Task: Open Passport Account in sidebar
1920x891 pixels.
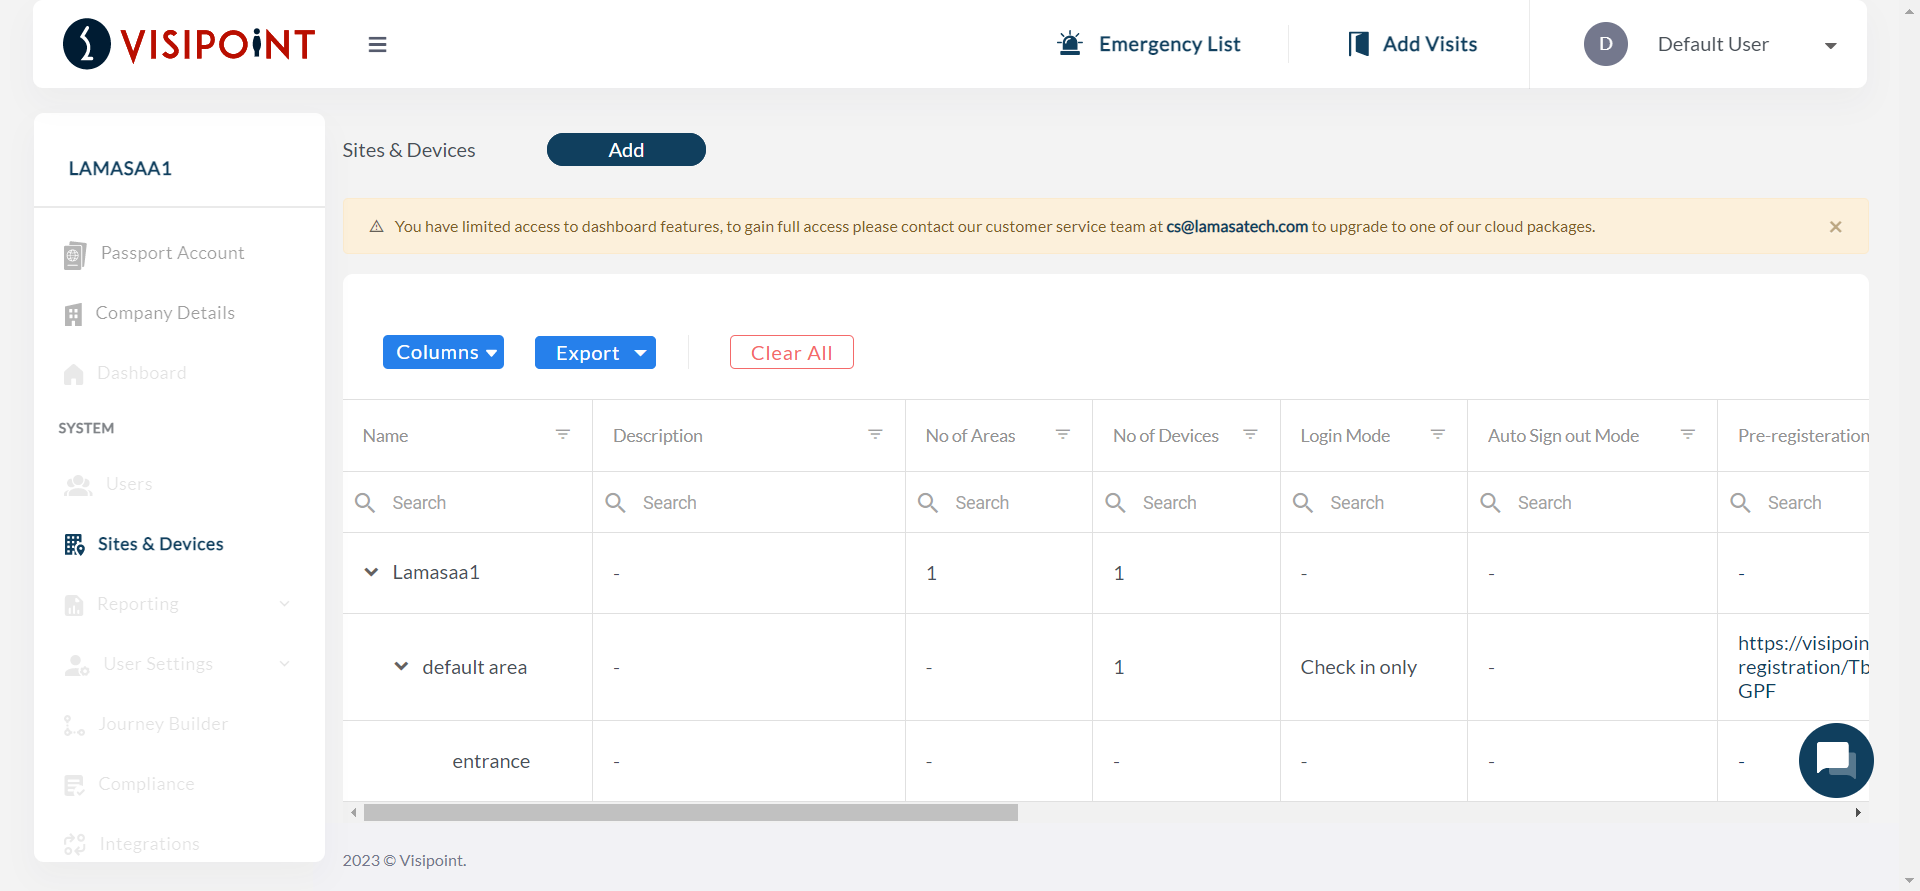Action: pos(172,254)
